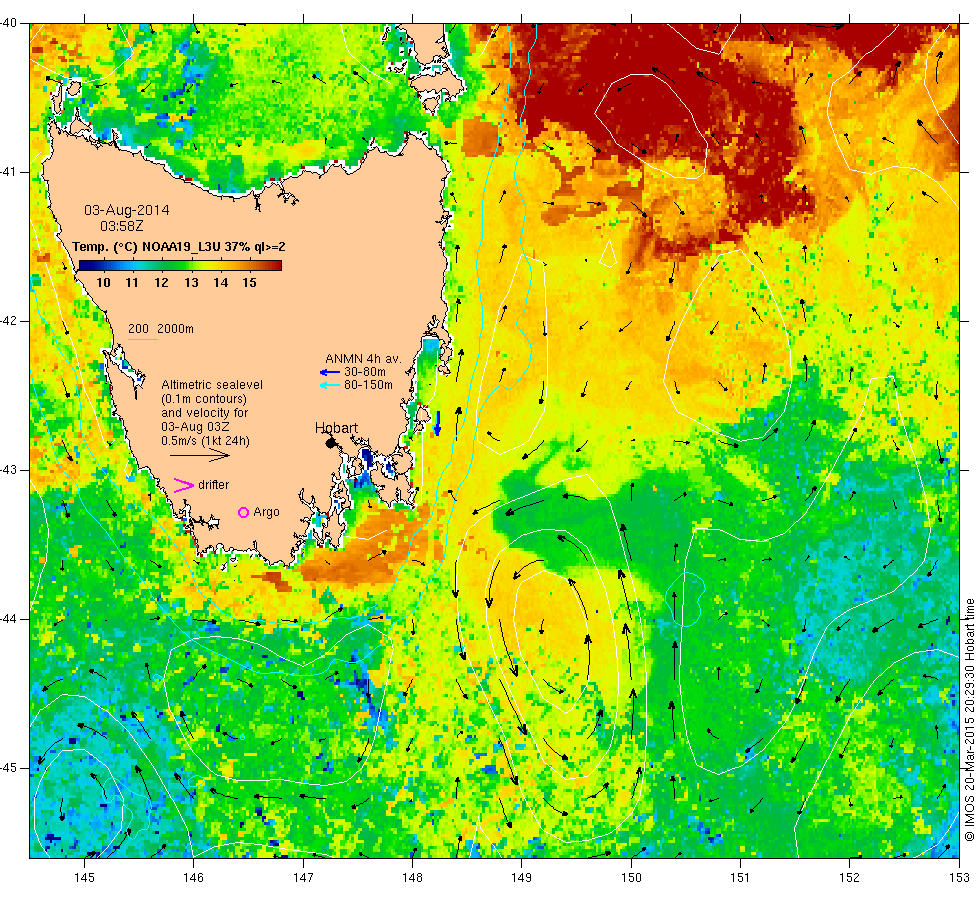This screenshot has height=900, width=980.
Task: Click the cyan 80-150m legend arrow
Action: point(330,385)
